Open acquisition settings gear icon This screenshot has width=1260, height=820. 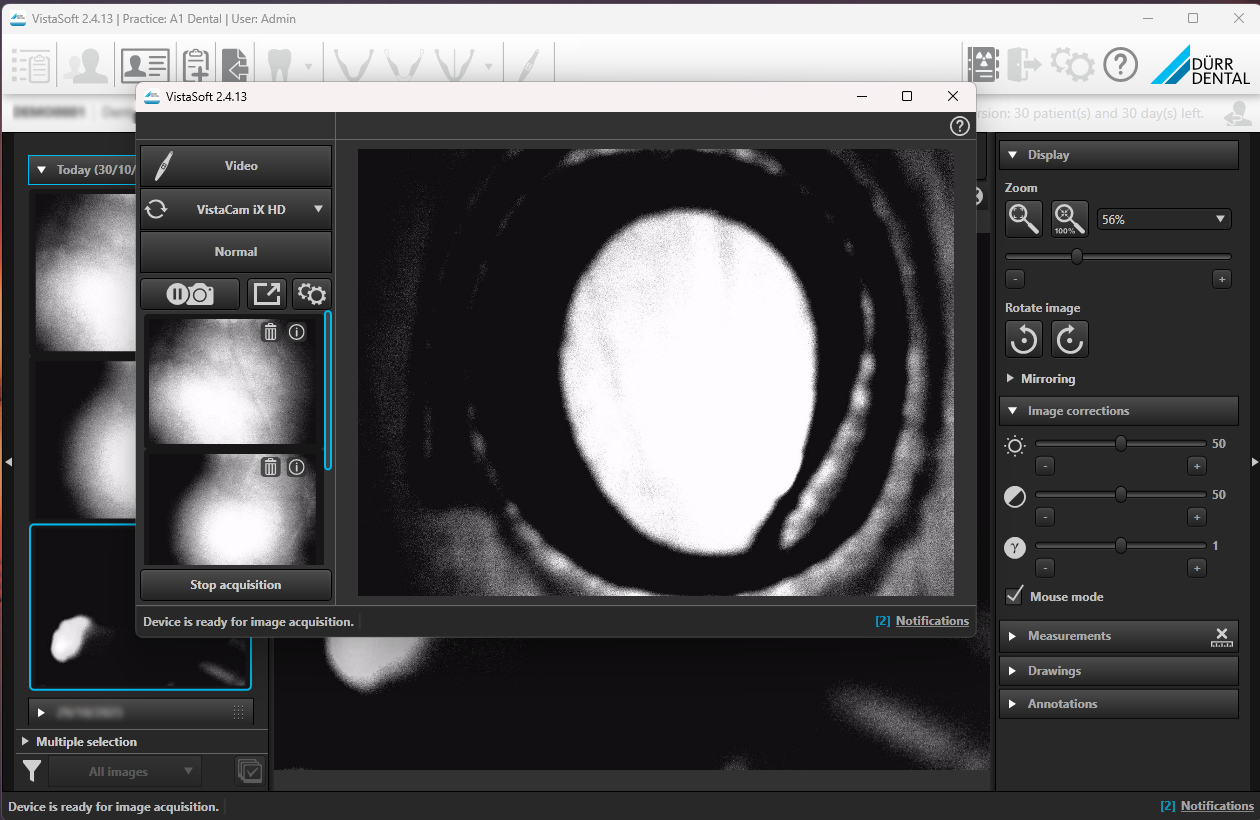click(312, 294)
